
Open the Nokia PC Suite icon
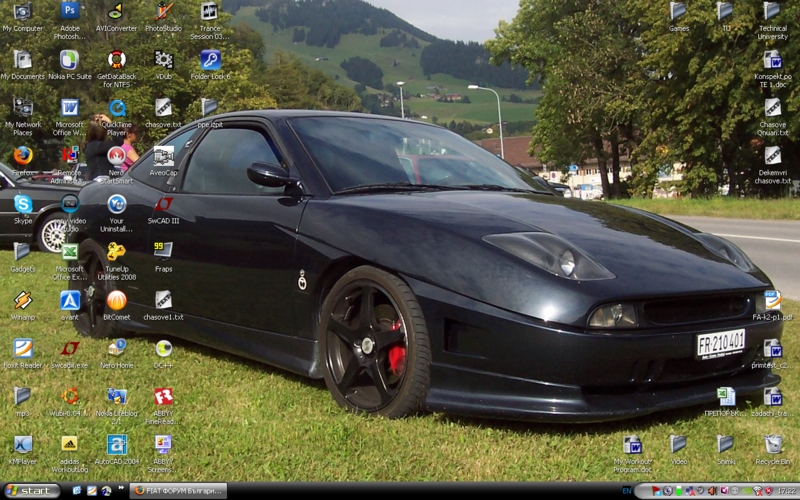coord(69,59)
